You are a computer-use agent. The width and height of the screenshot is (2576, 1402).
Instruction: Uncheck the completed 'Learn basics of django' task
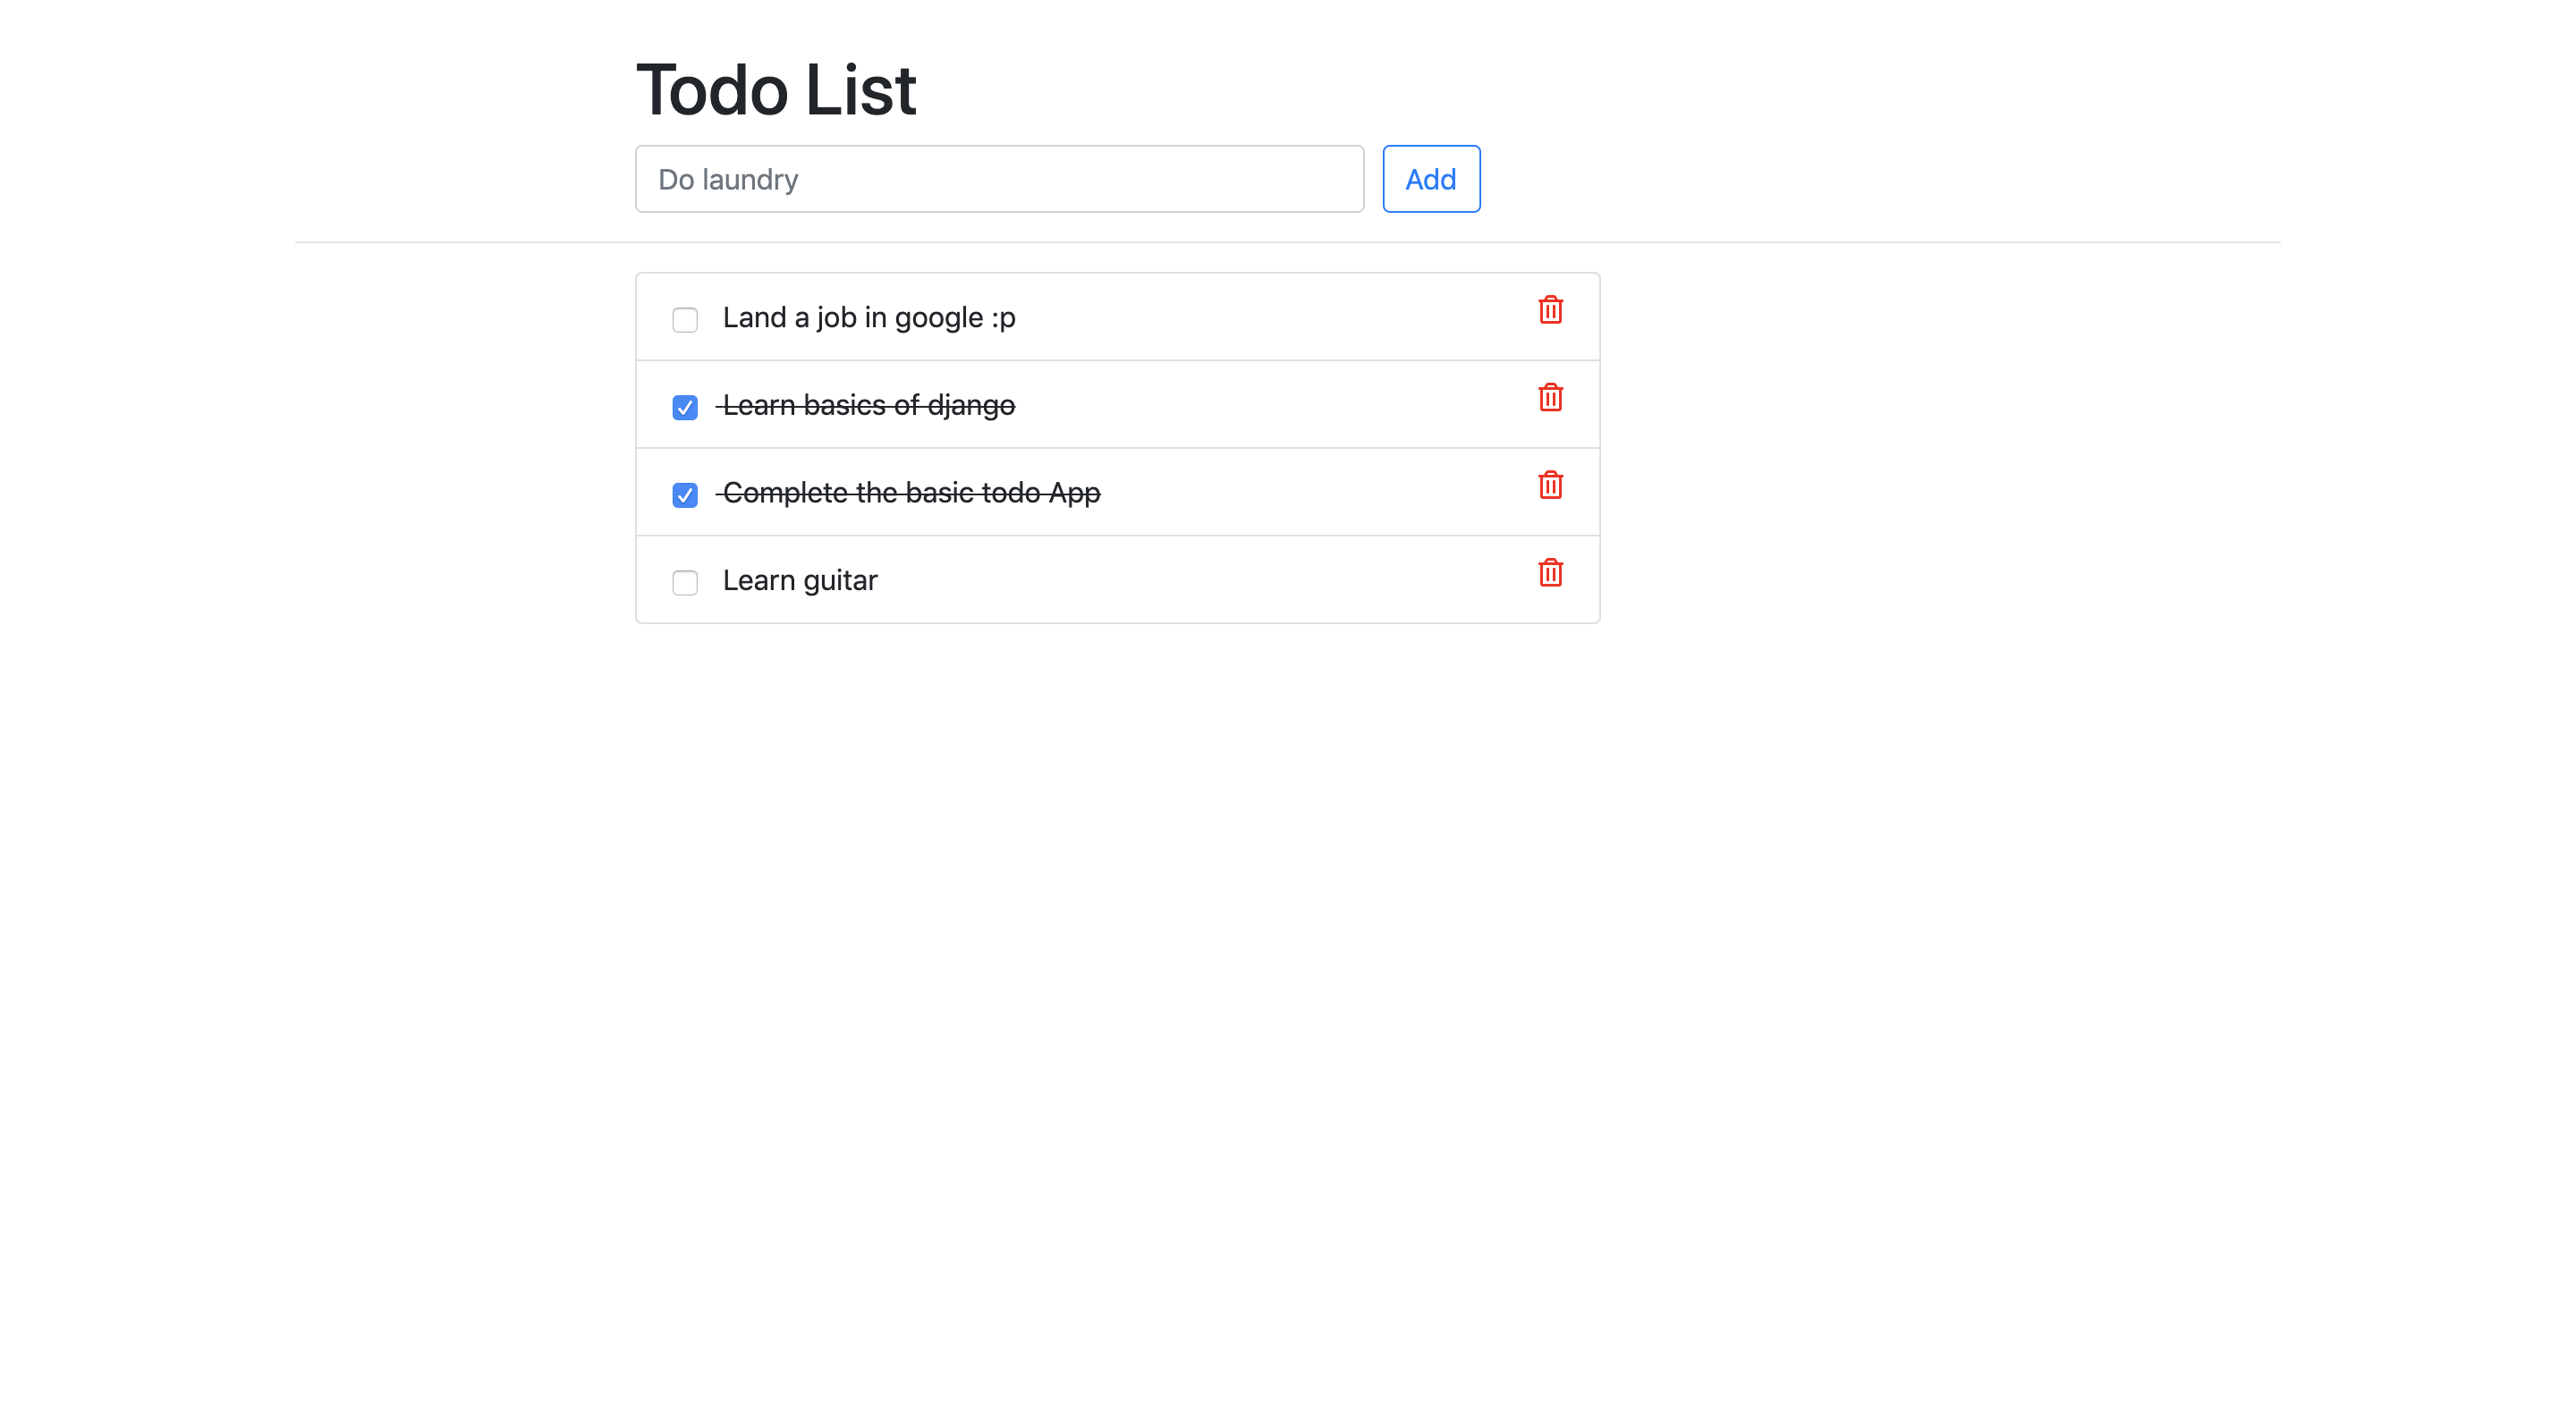[x=685, y=406]
